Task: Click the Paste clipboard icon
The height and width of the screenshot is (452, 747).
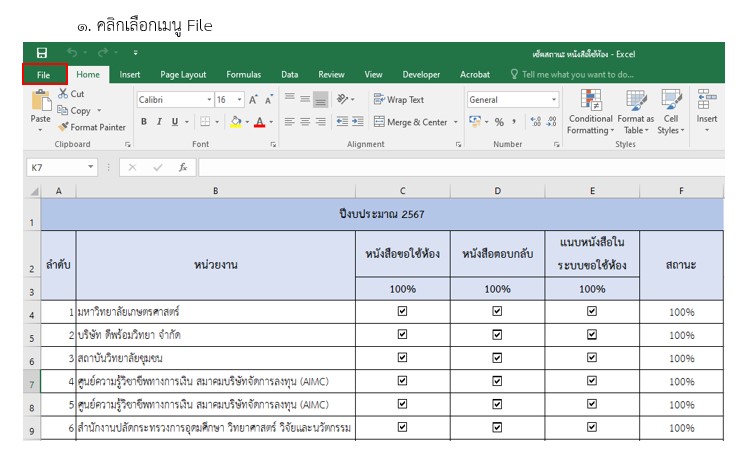Action: point(40,105)
